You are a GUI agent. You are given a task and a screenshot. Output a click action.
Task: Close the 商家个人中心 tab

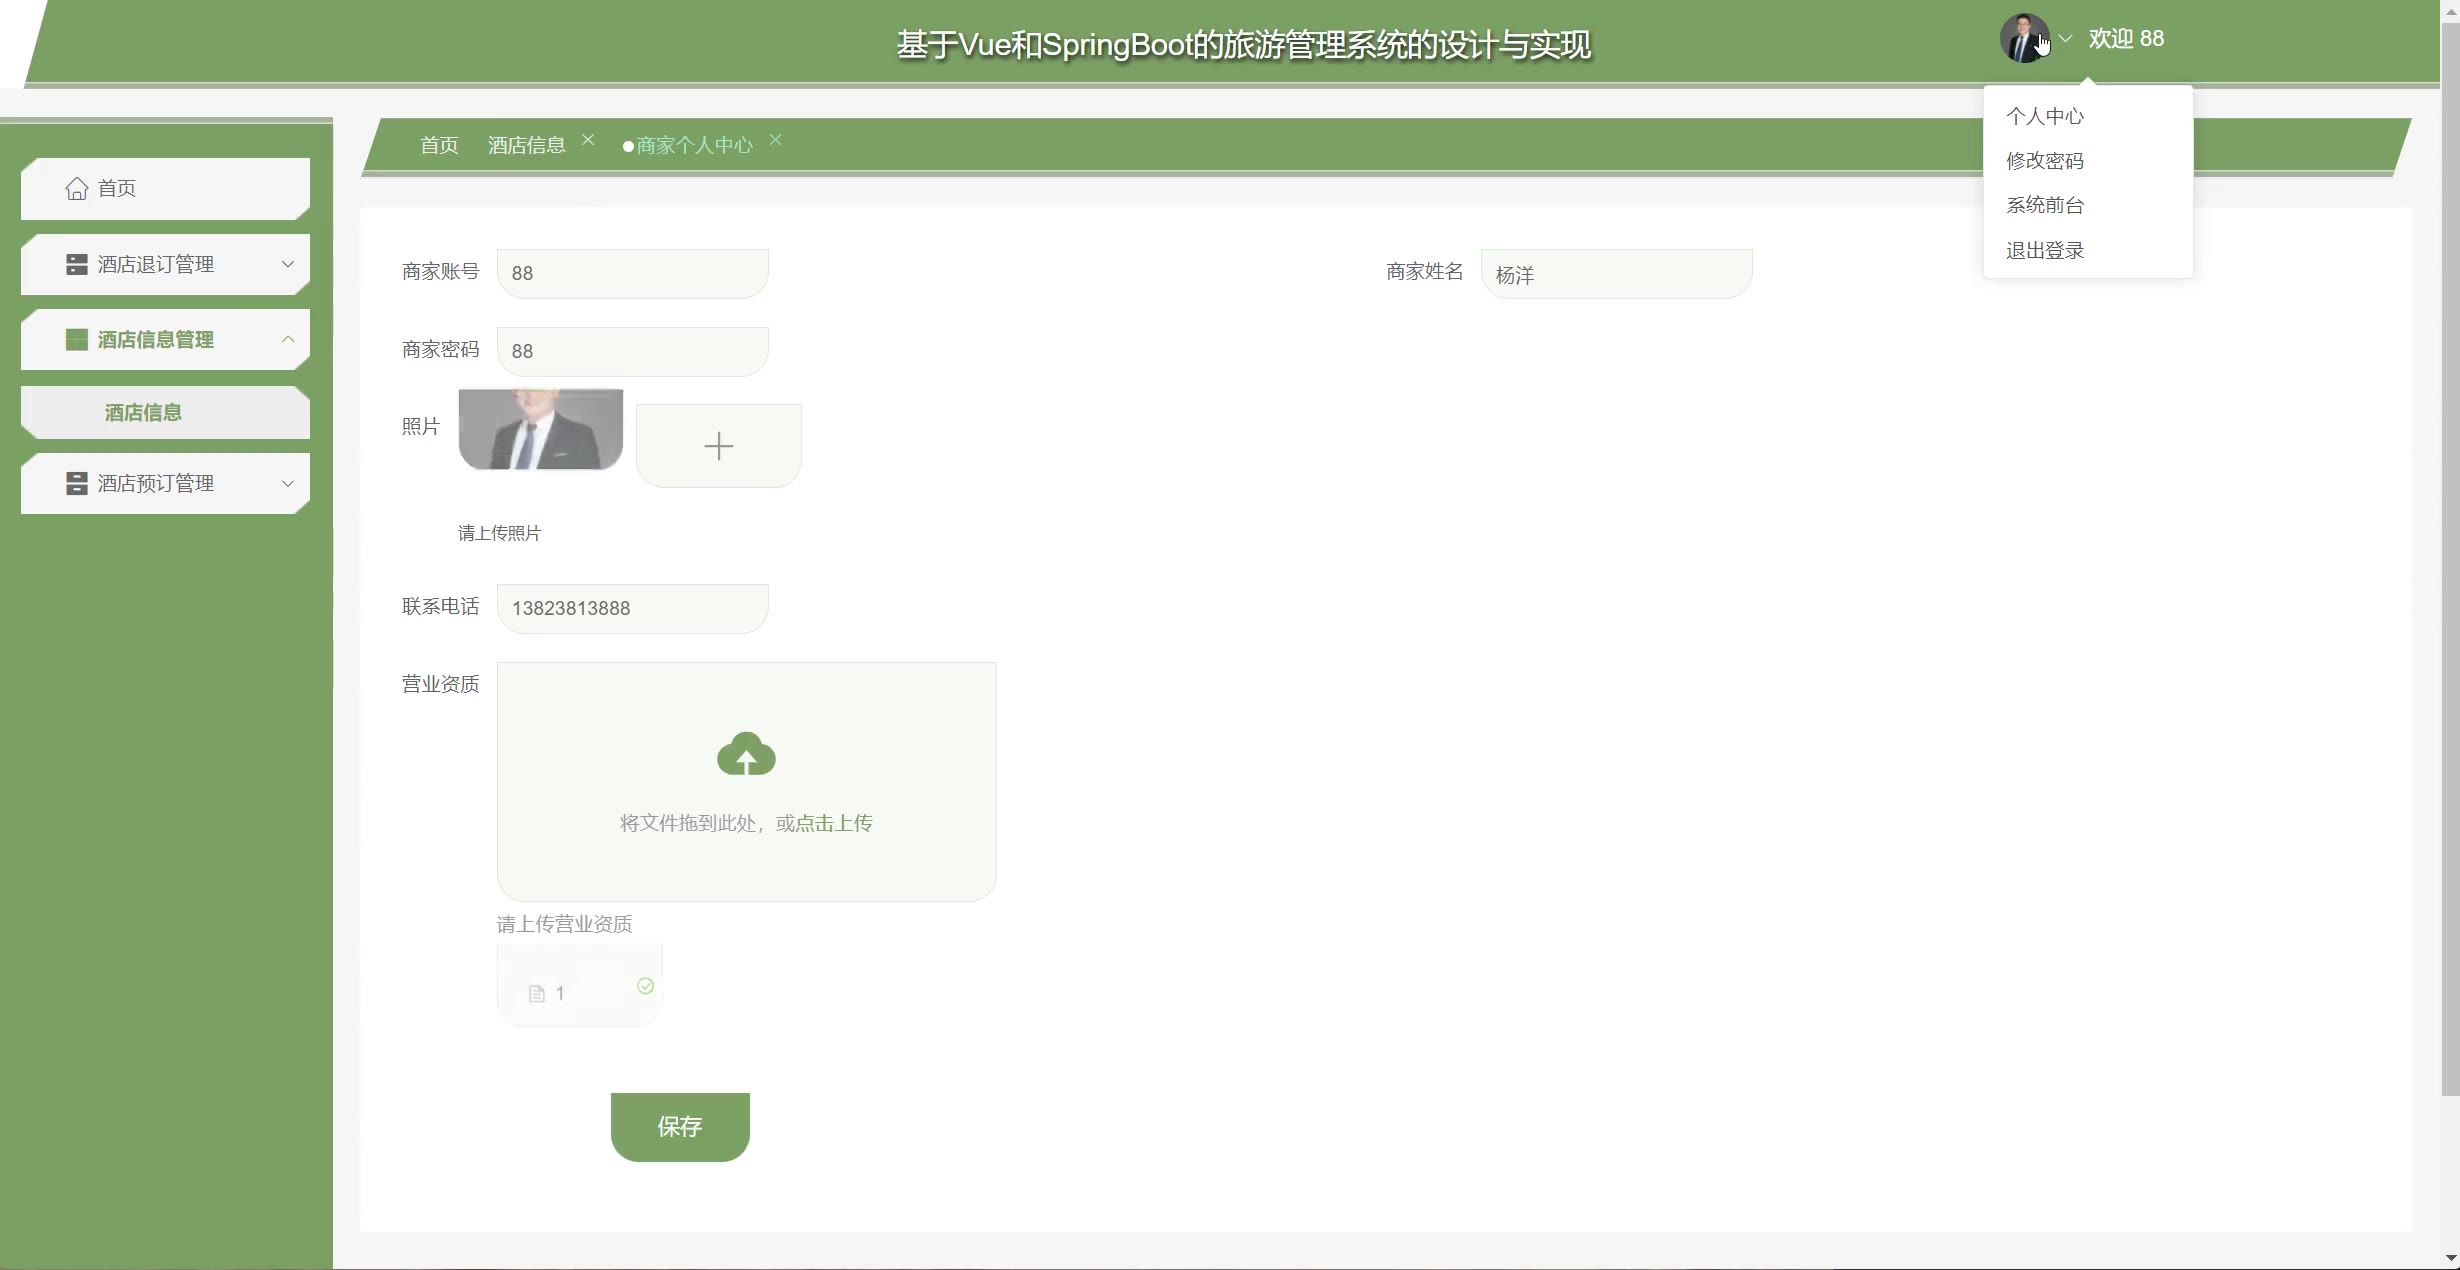[775, 140]
